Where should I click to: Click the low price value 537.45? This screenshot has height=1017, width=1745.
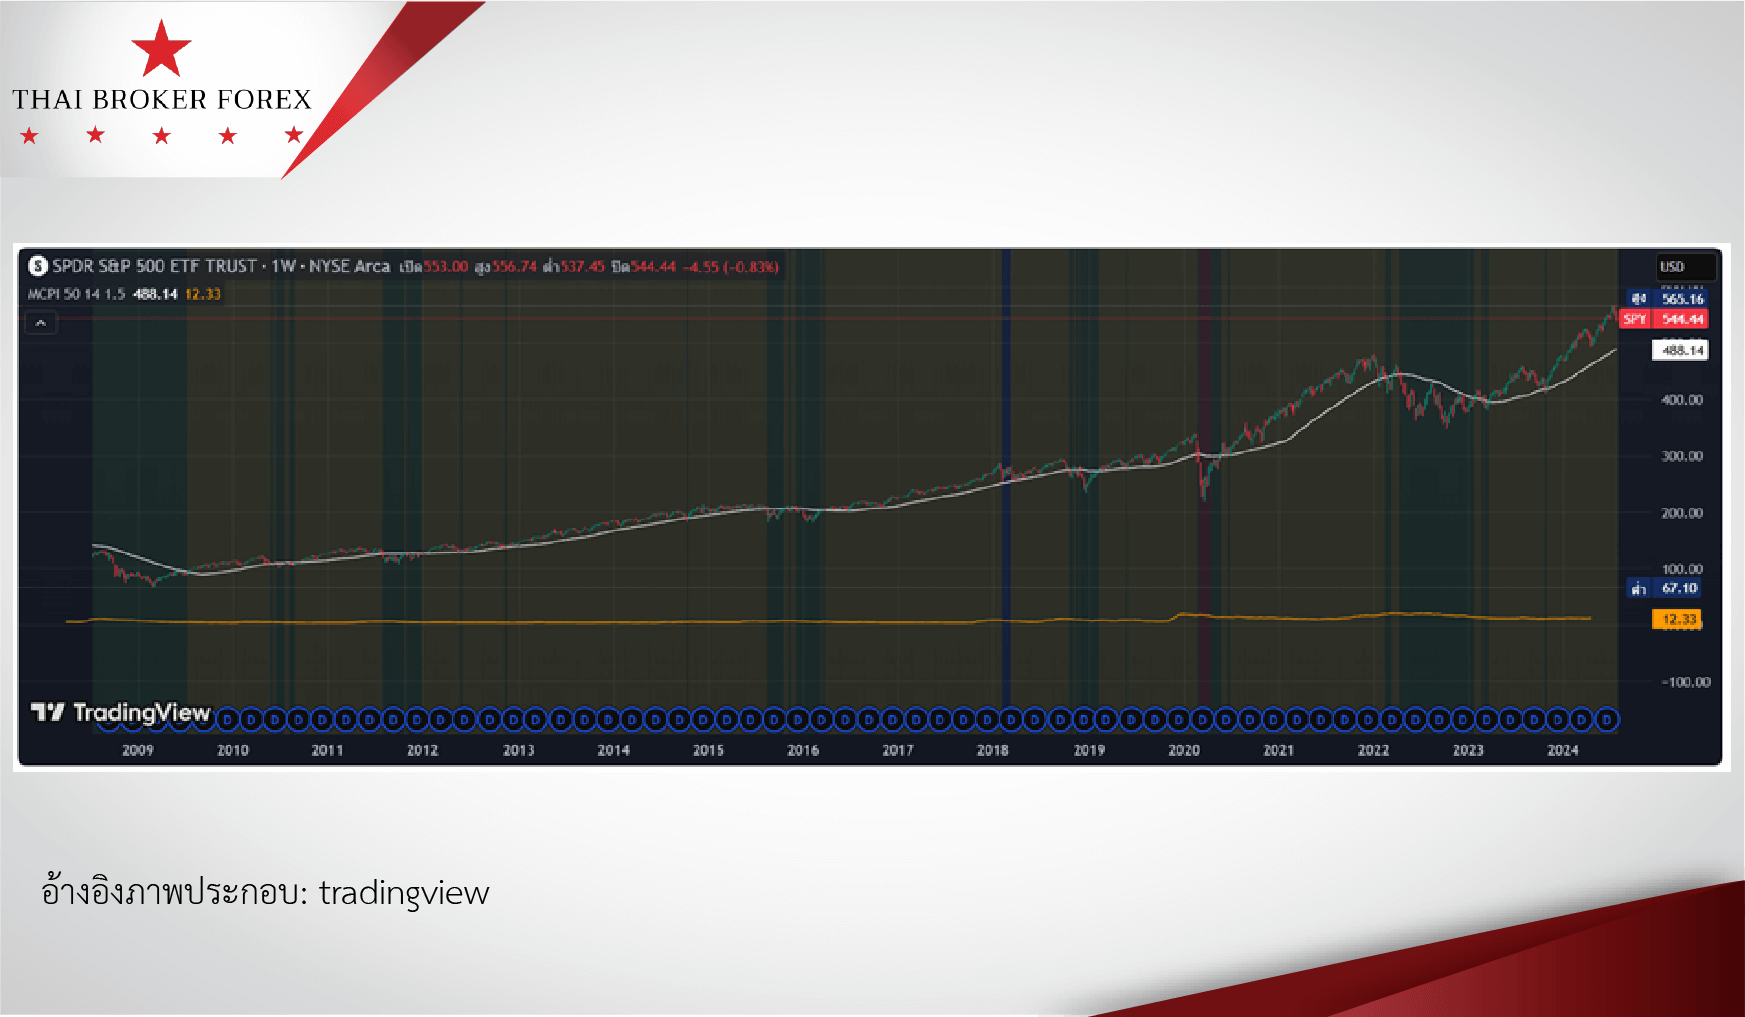click(x=582, y=267)
